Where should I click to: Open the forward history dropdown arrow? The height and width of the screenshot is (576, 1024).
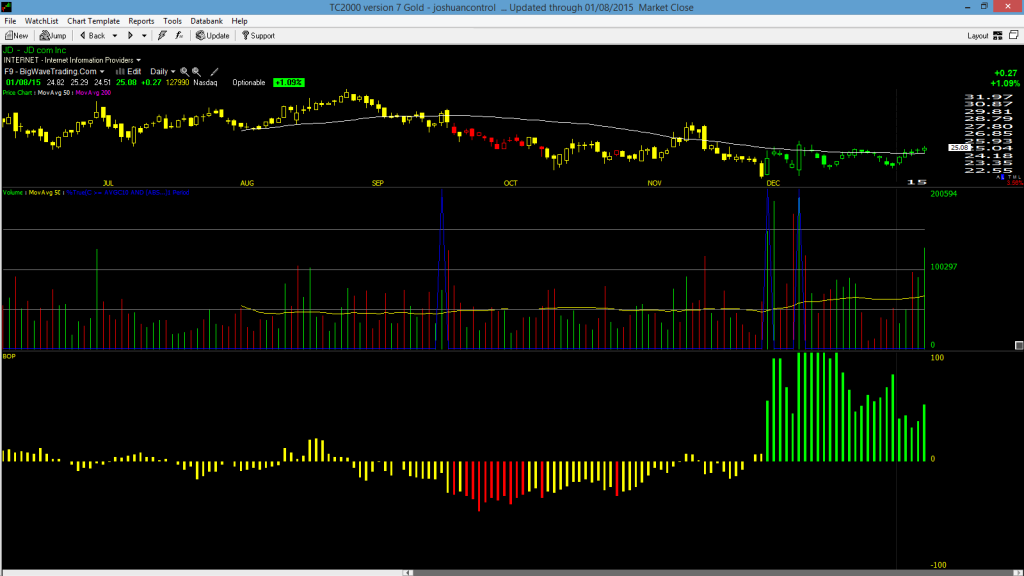pyautogui.click(x=144, y=36)
